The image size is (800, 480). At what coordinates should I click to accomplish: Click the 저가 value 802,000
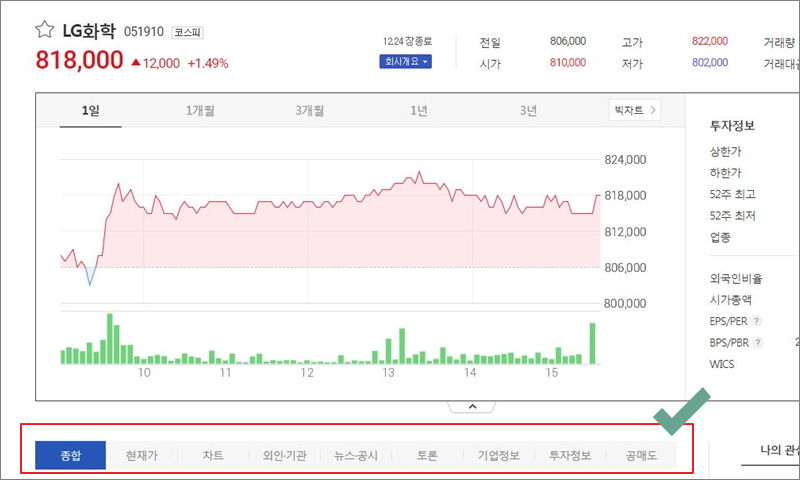coord(710,62)
